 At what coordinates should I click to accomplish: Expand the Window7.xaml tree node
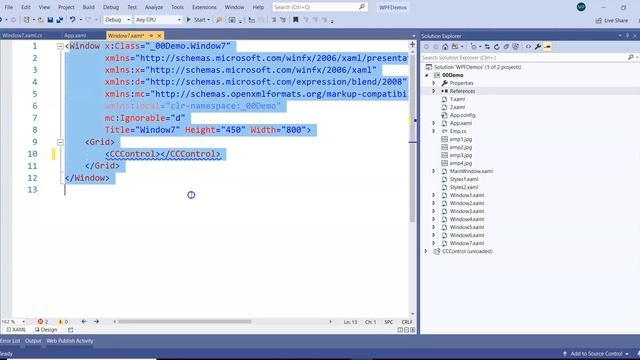[434, 243]
